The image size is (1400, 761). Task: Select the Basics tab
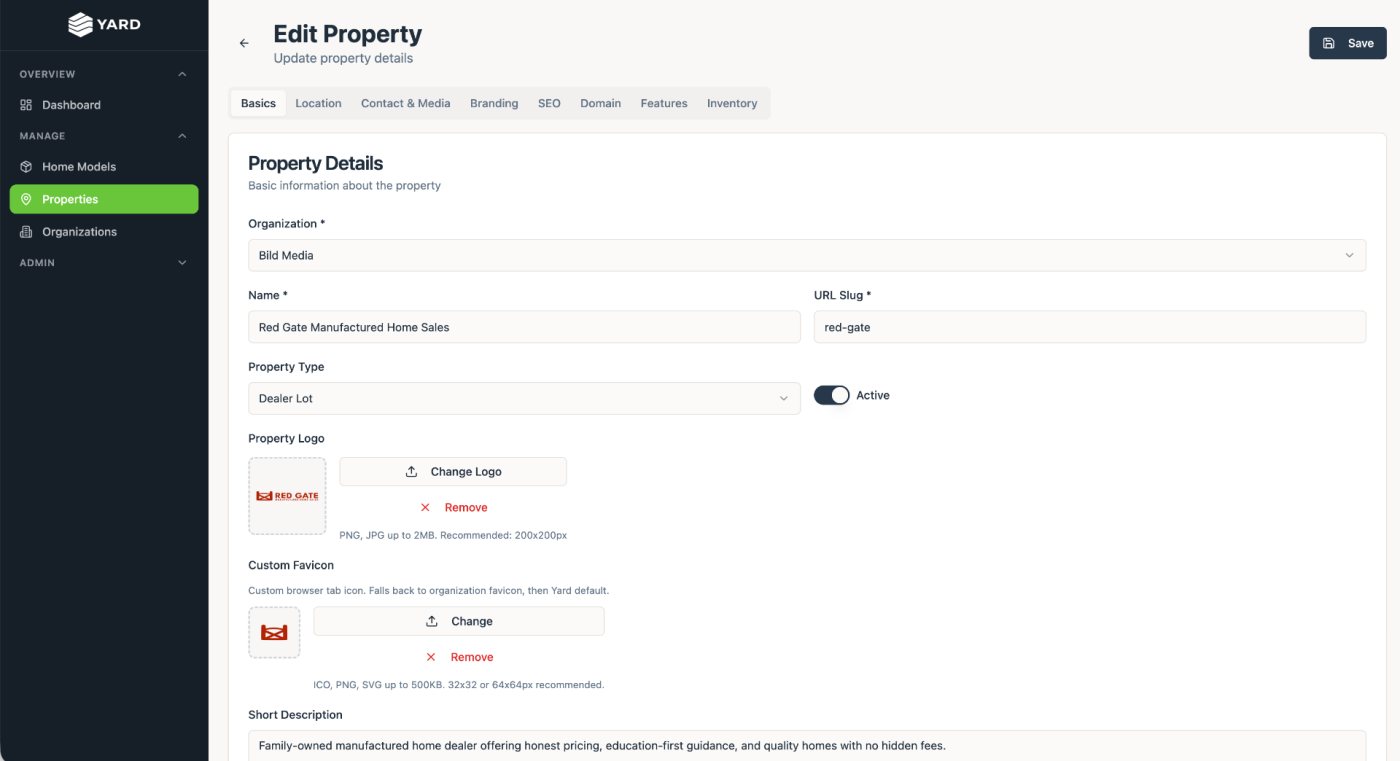pos(258,103)
